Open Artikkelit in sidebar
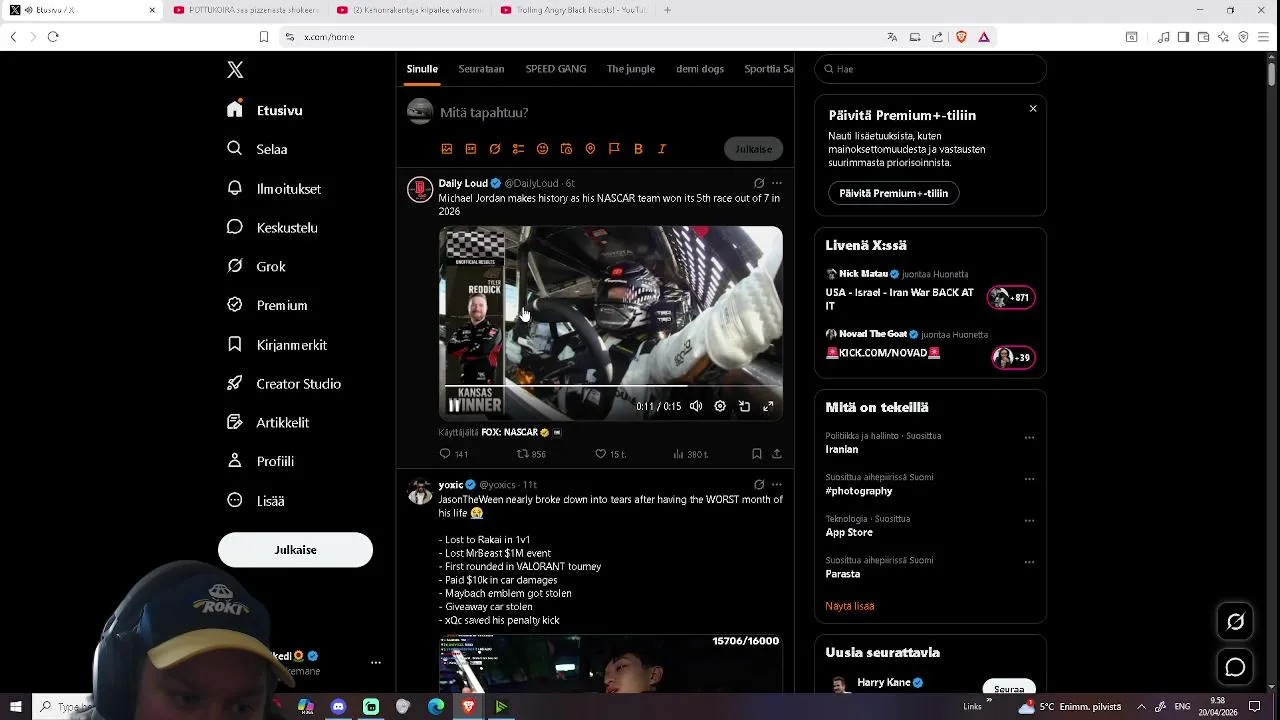This screenshot has width=1280, height=720. pos(268,422)
